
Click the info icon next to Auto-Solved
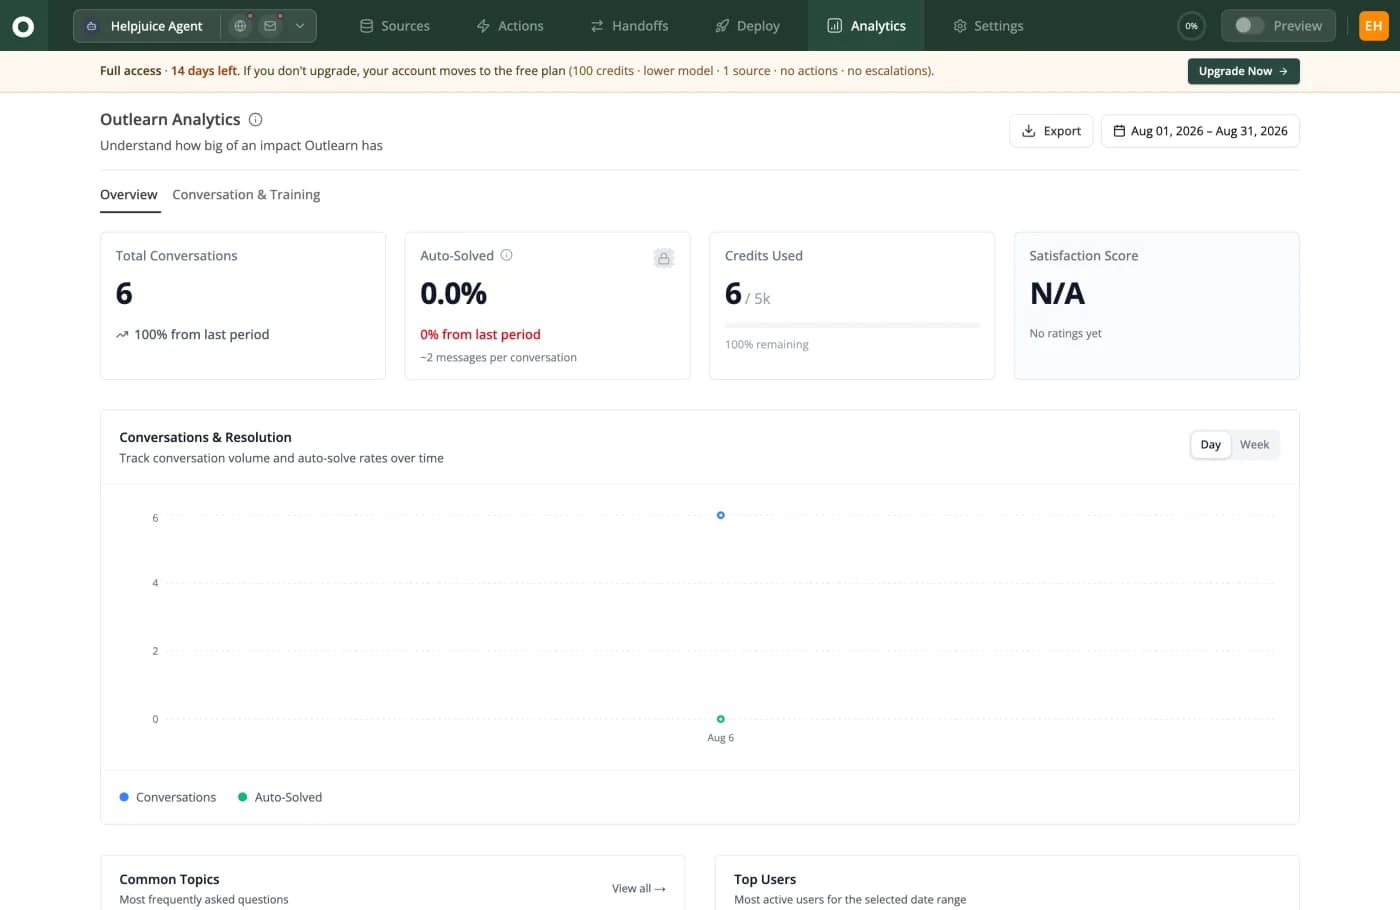point(506,255)
